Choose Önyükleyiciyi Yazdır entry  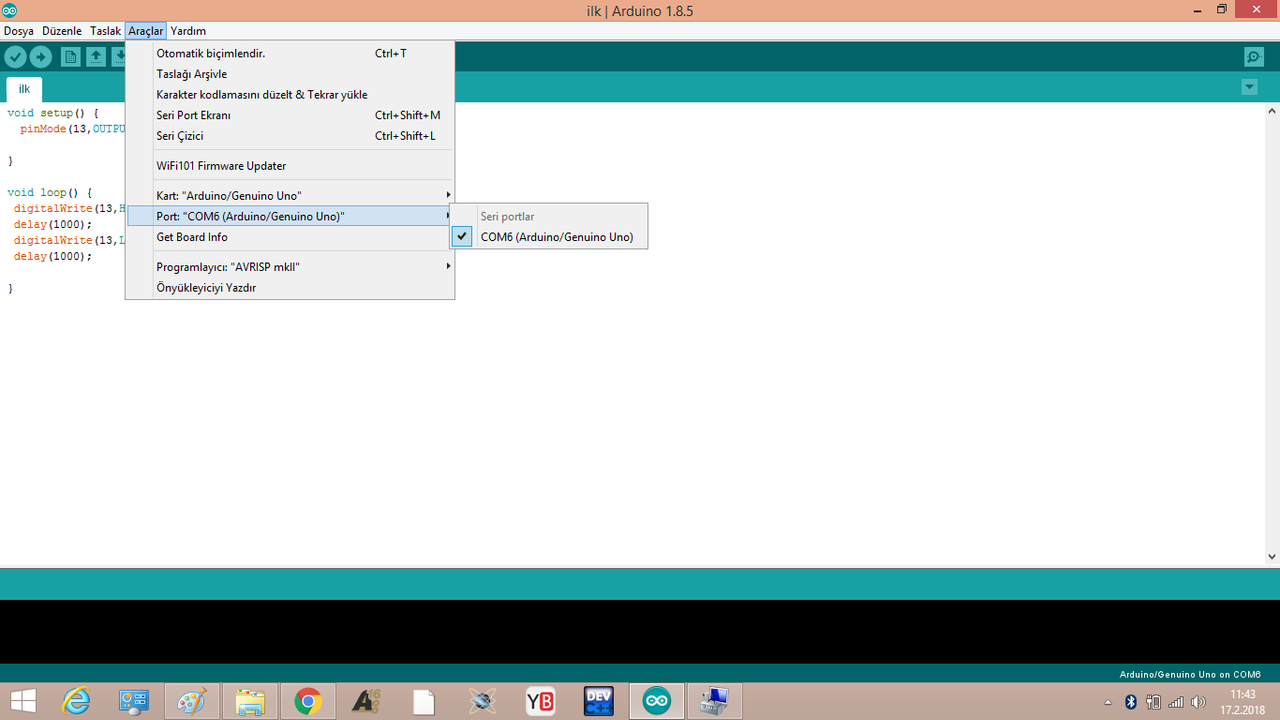290,287
